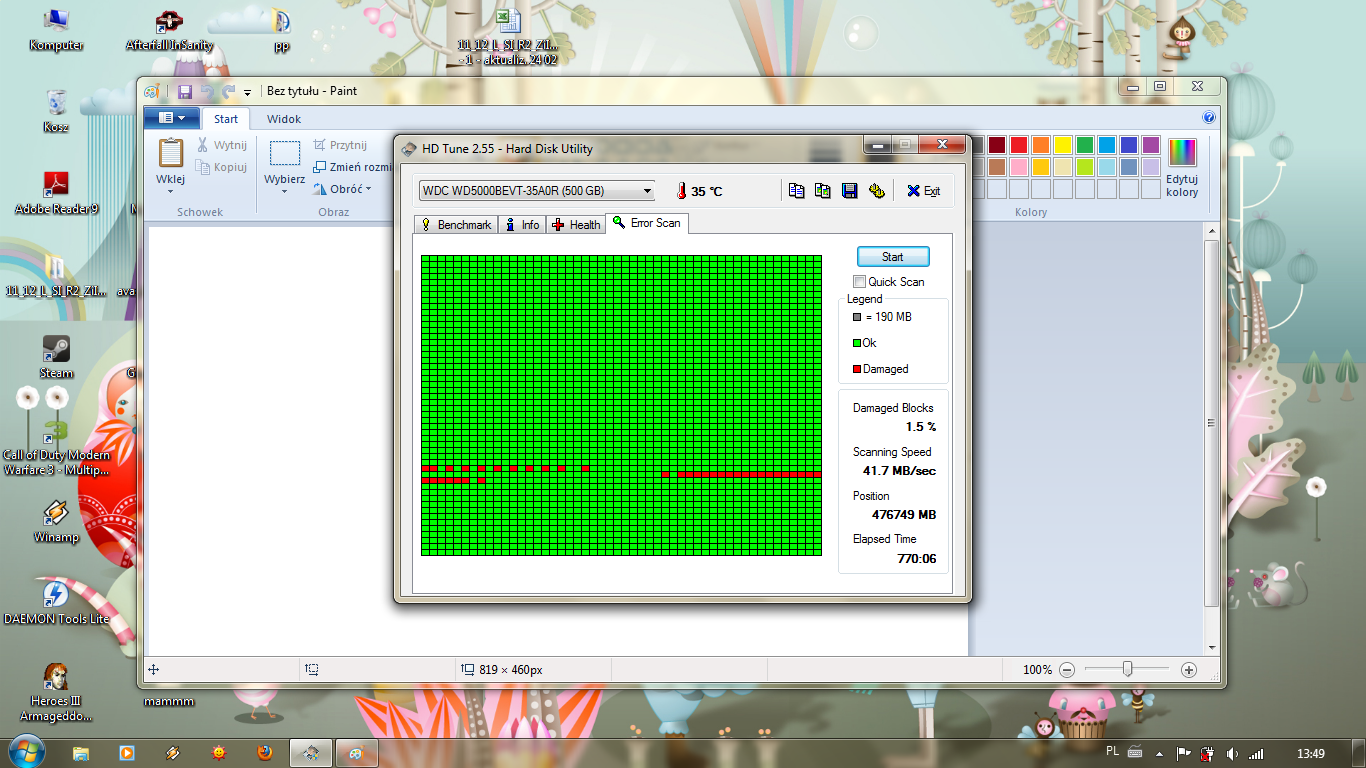
Task: Adjust the Paint zoom slider thumb
Action: click(x=1128, y=669)
